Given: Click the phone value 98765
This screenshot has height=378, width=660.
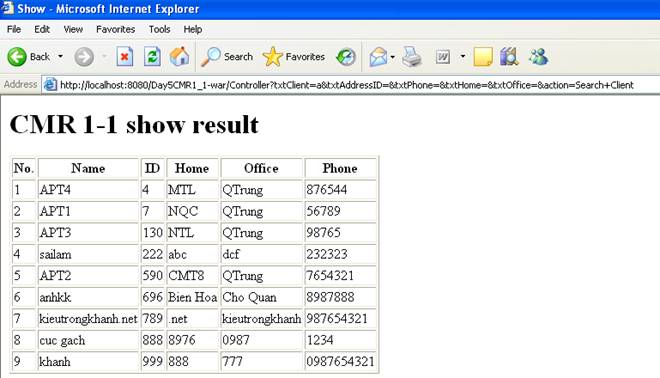Looking at the screenshot, I should [323, 233].
